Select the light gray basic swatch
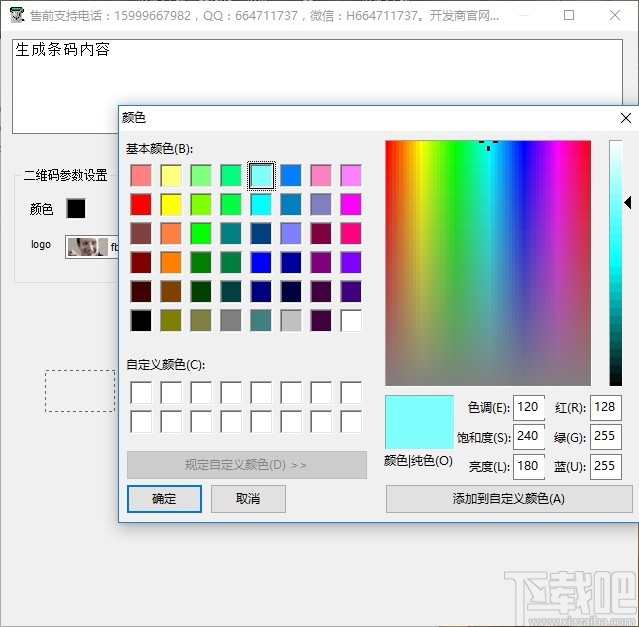The width and height of the screenshot is (639, 627). [x=291, y=321]
